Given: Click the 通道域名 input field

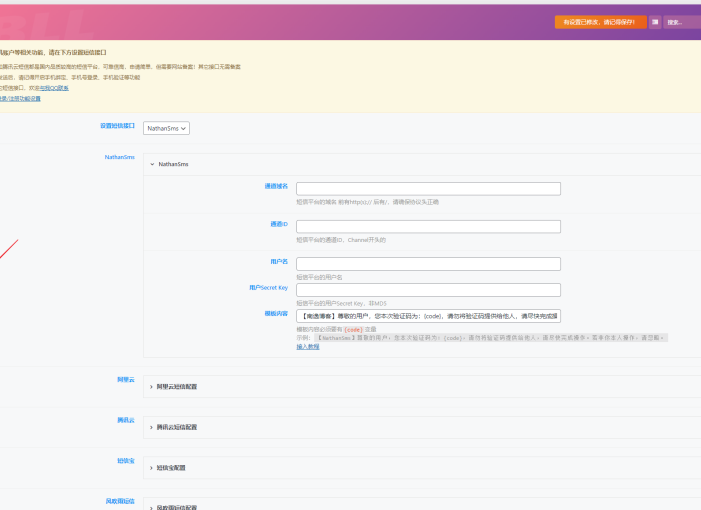Looking at the screenshot, I should (428, 188).
